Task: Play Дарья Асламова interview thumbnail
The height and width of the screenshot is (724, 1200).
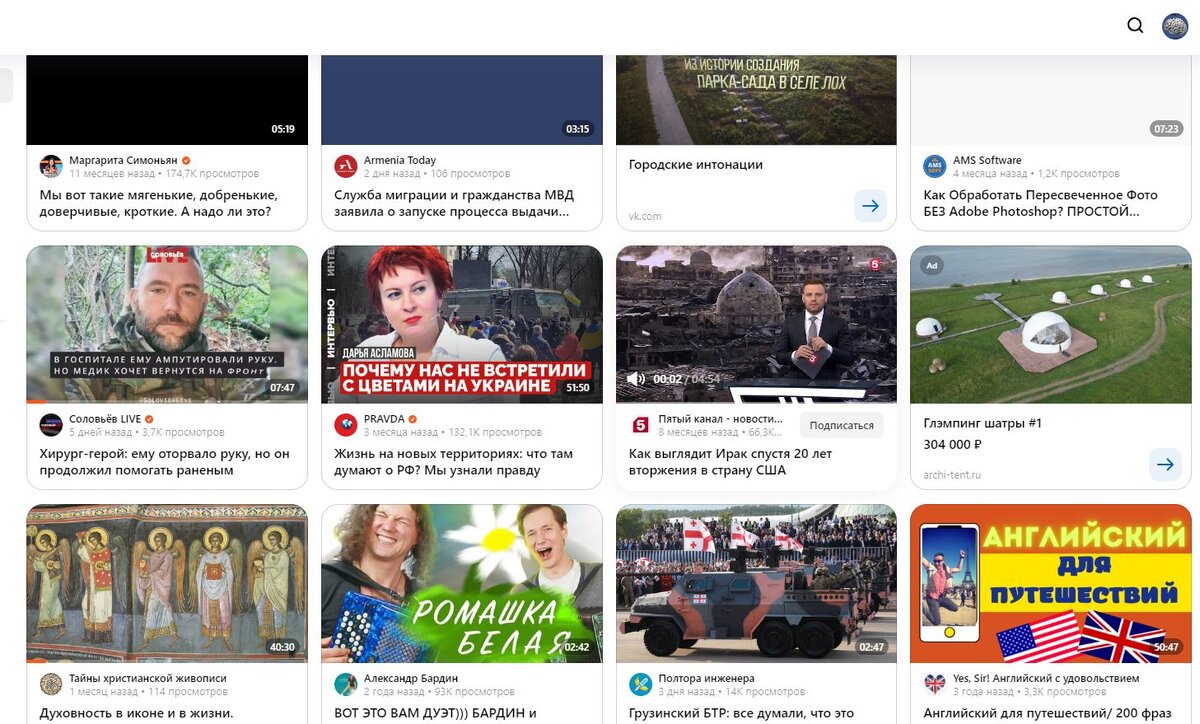Action: click(462, 324)
